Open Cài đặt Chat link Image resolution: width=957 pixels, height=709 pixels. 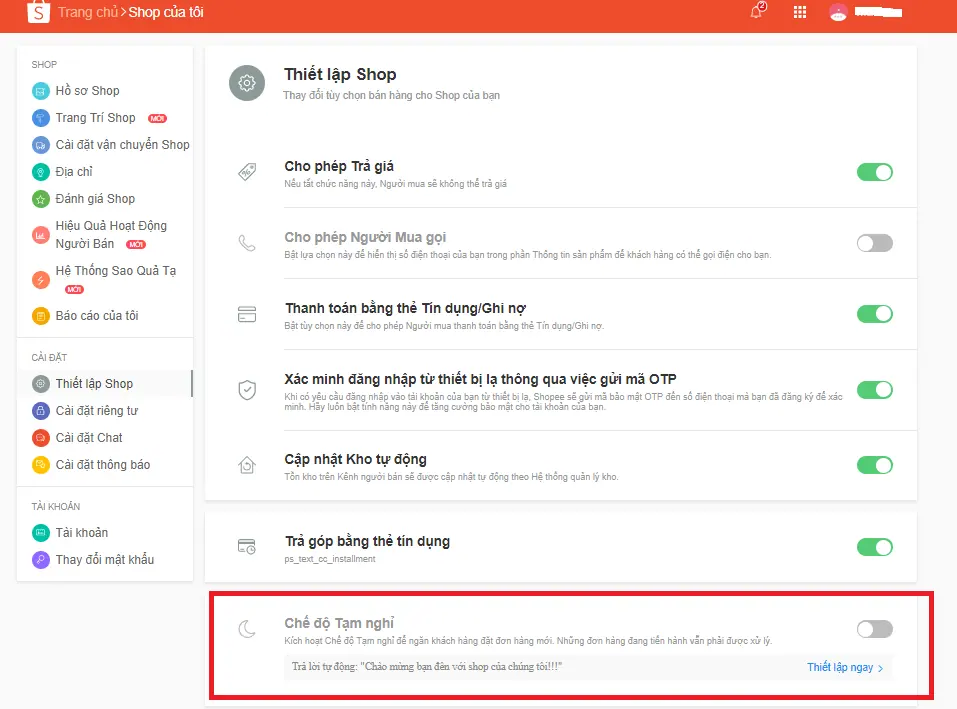click(x=88, y=437)
